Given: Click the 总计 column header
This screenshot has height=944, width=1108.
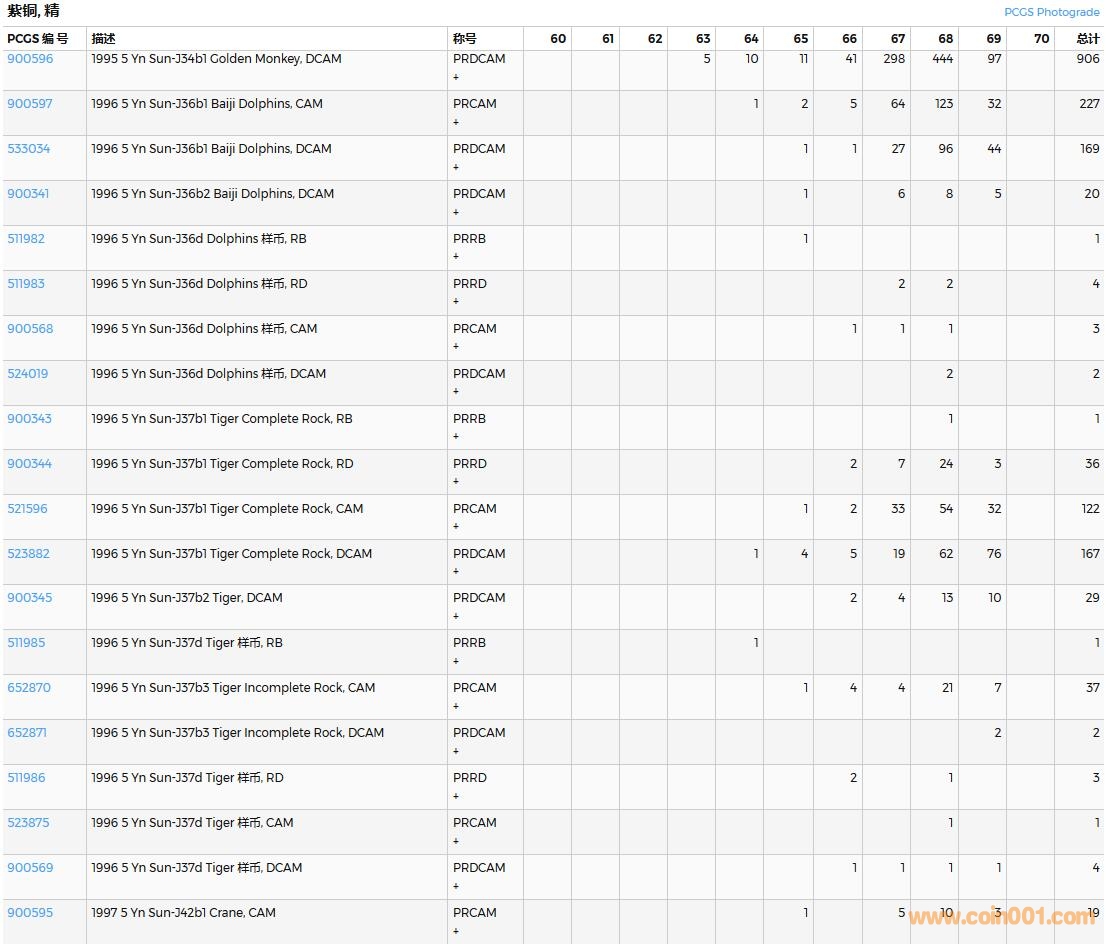Looking at the screenshot, I should [1087, 39].
